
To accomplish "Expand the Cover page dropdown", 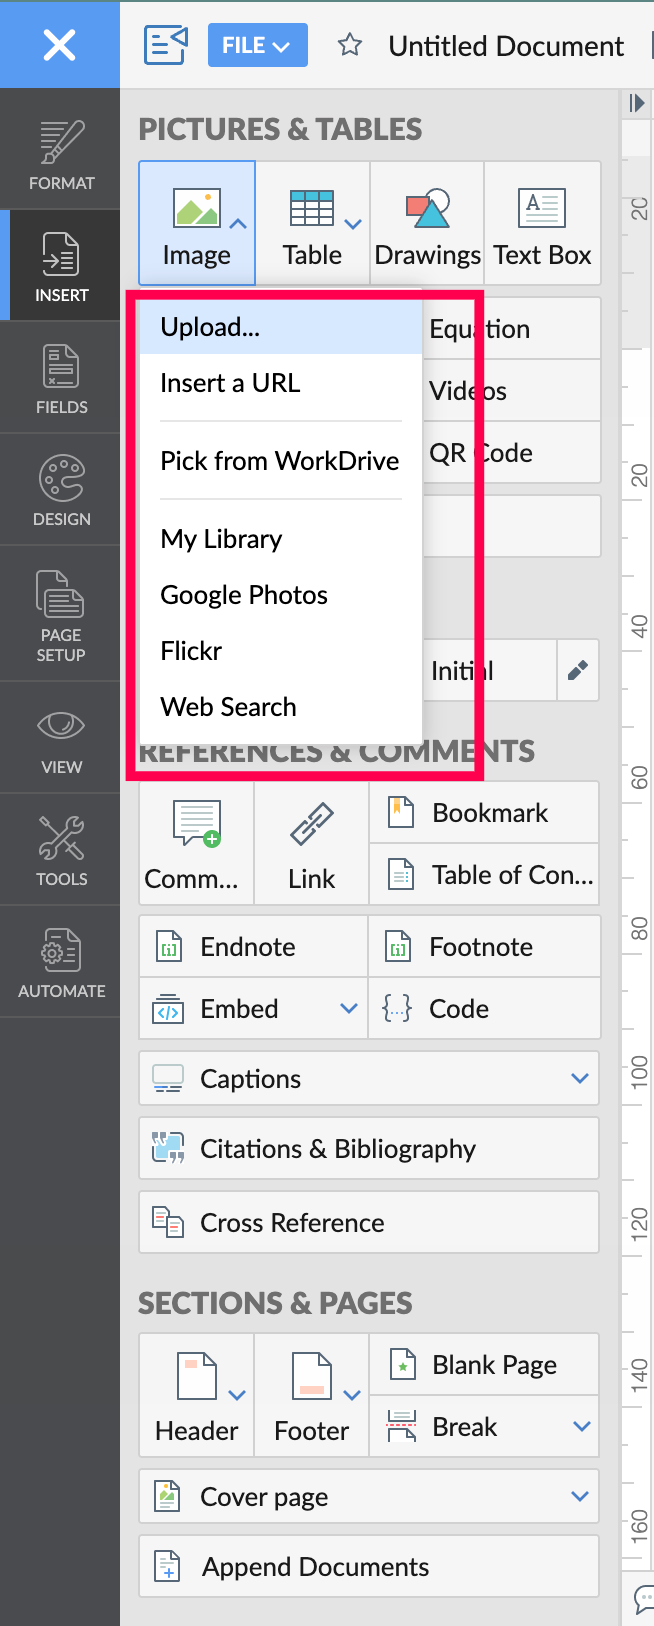I will coord(579,1497).
